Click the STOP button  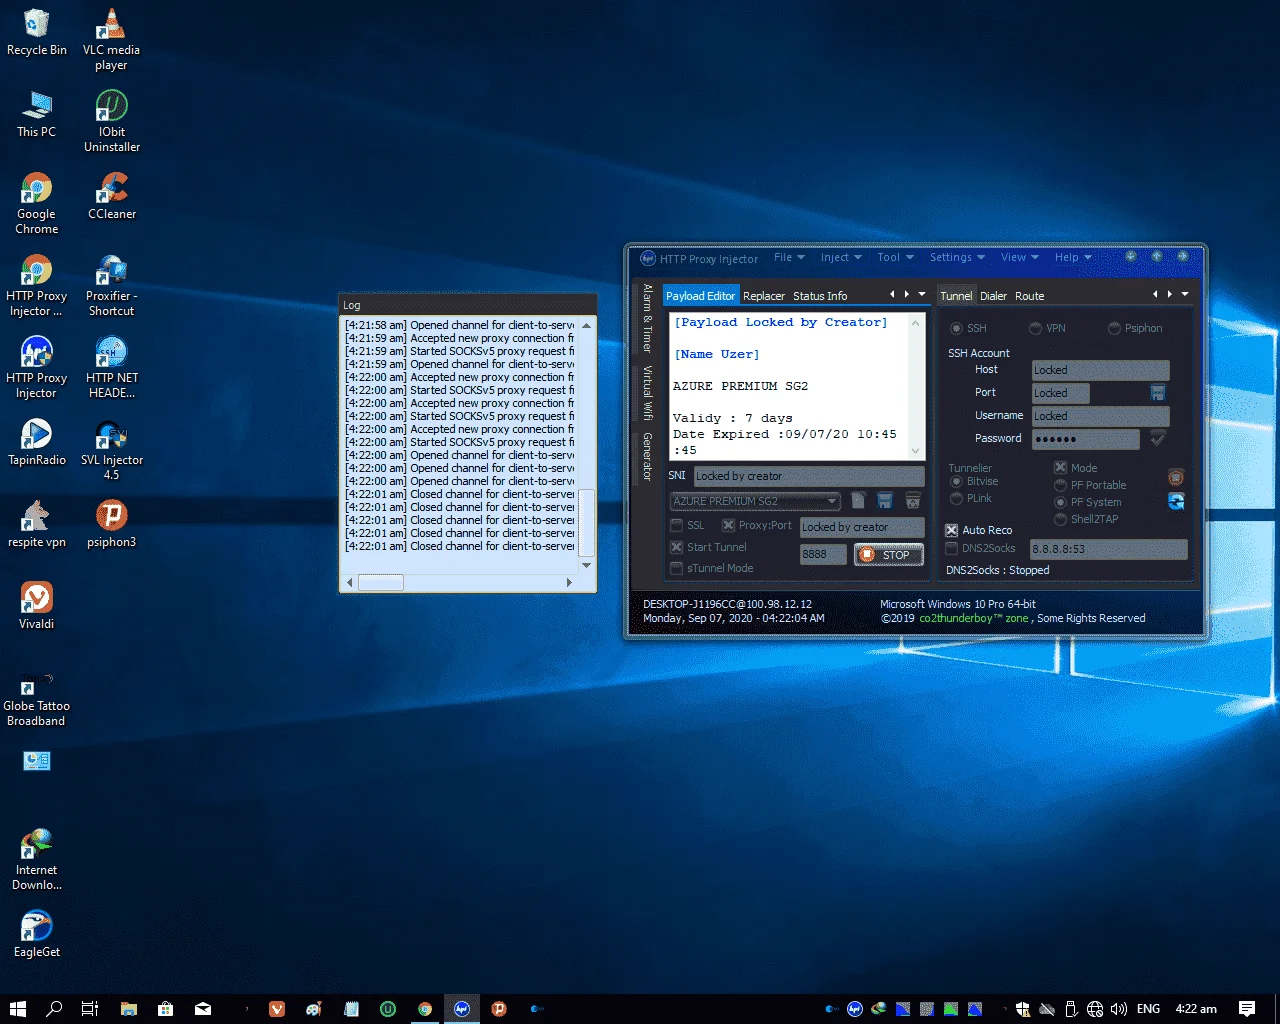point(888,555)
